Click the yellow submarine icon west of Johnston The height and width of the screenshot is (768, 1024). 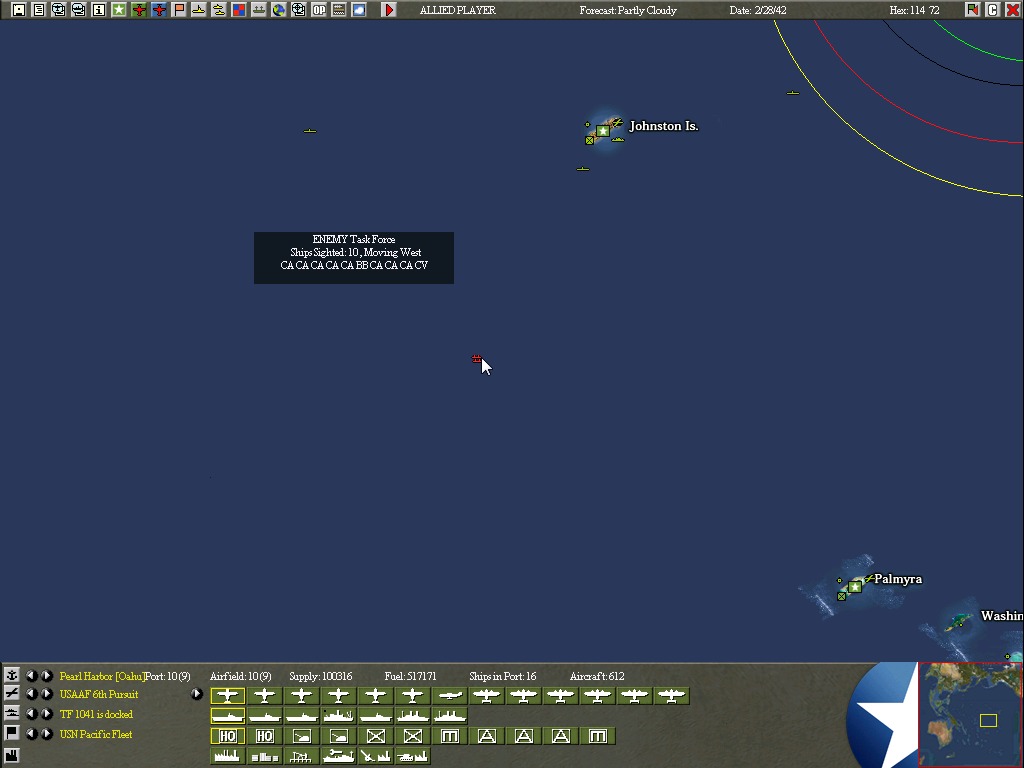(x=310, y=131)
